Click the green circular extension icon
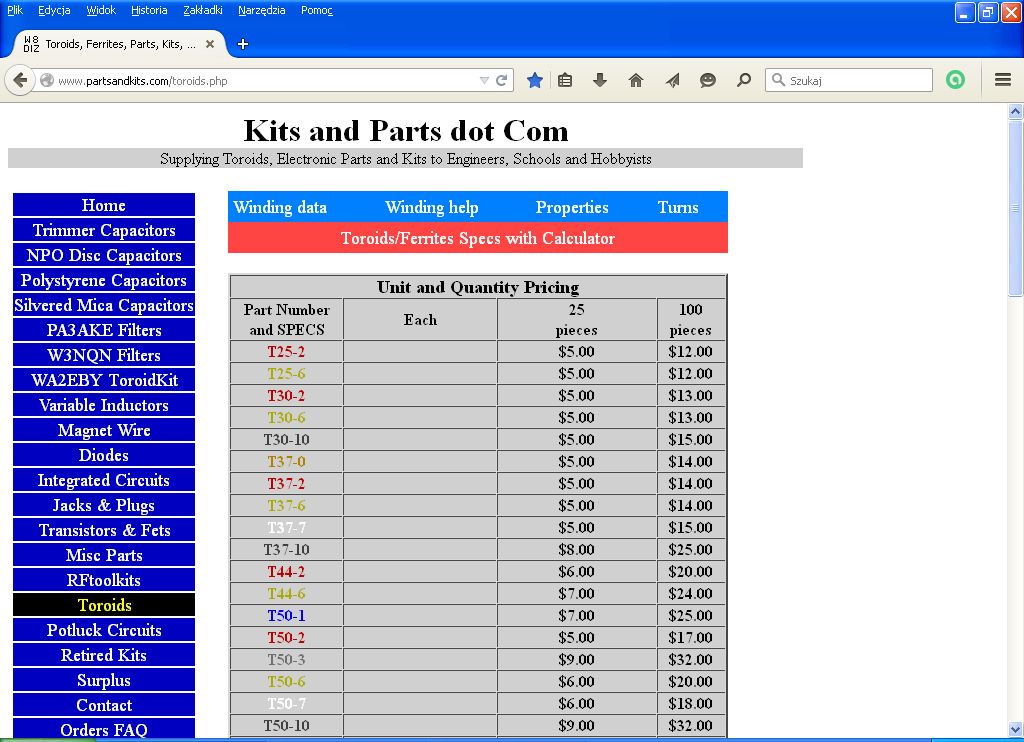This screenshot has height=742, width=1024. tap(956, 80)
